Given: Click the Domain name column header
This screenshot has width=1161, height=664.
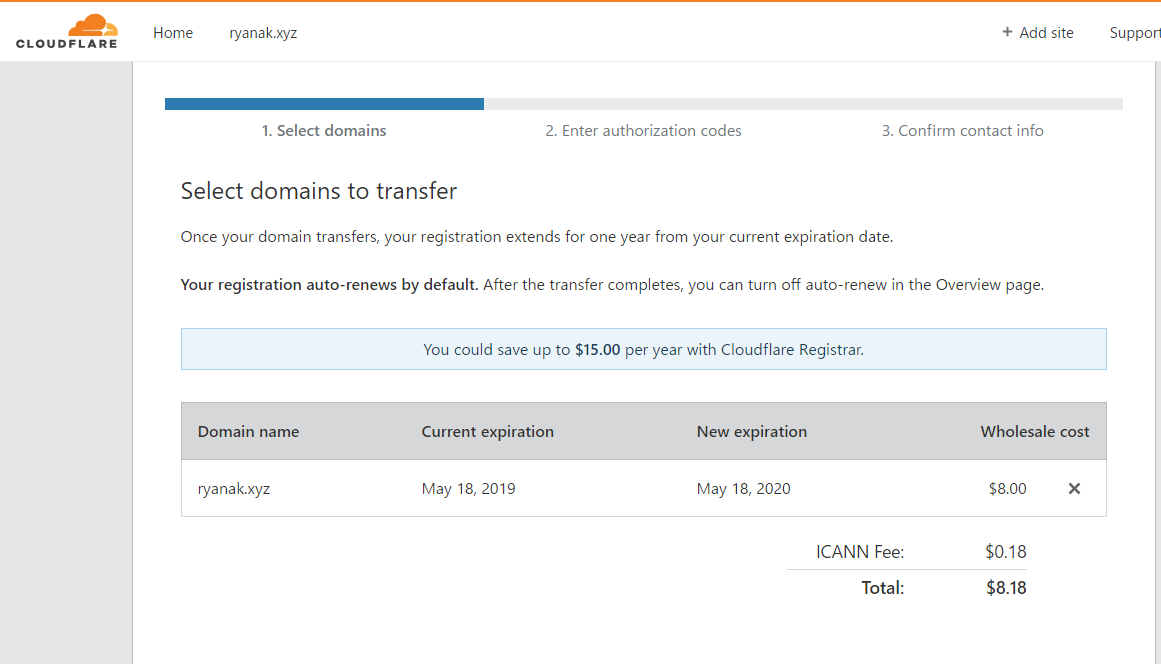Looking at the screenshot, I should [248, 432].
